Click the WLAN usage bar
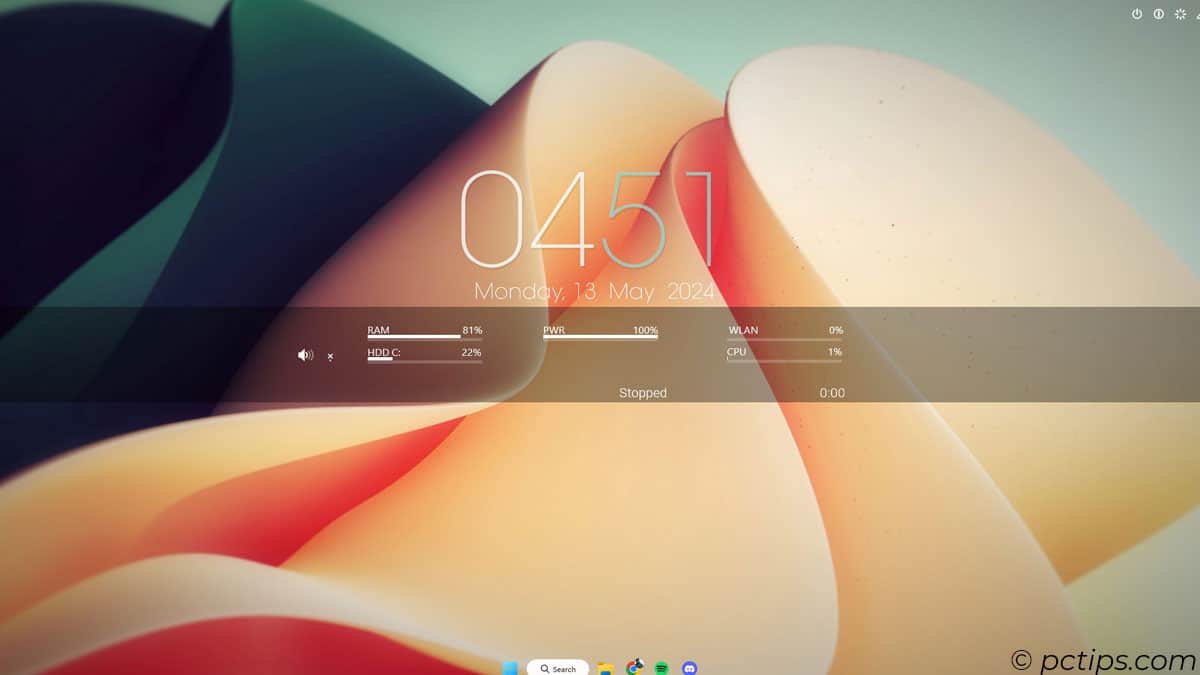Screen dimensions: 1200x675 tap(784, 338)
